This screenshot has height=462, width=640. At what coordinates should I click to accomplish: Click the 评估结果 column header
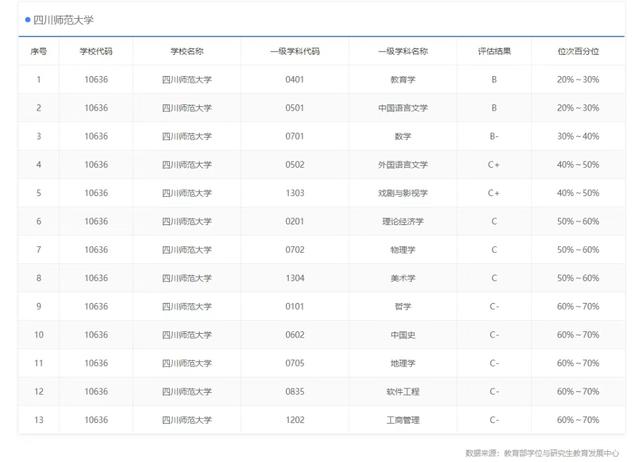(x=494, y=51)
